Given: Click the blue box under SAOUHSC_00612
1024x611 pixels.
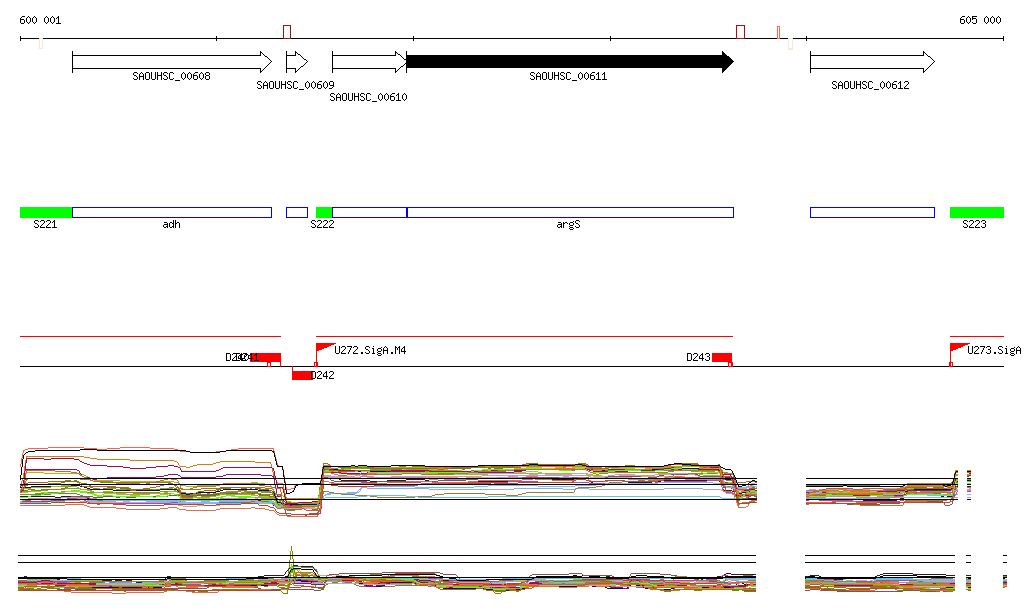Looking at the screenshot, I should coord(872,212).
